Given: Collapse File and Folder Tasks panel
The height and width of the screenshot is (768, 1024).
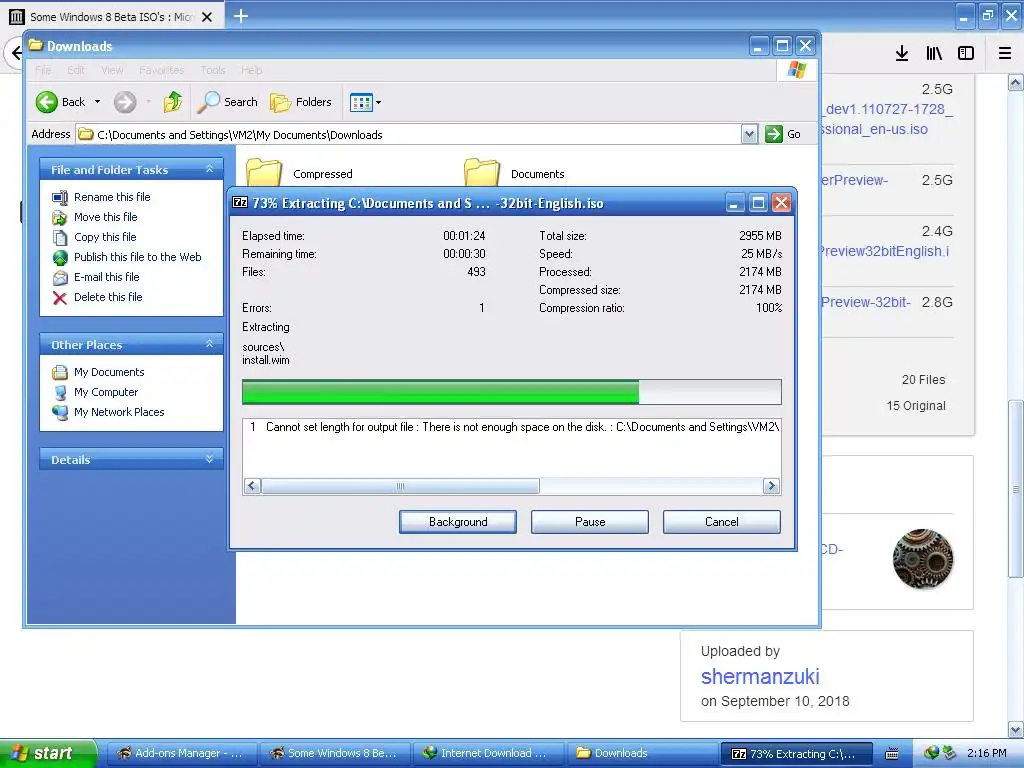Looking at the screenshot, I should tap(210, 169).
